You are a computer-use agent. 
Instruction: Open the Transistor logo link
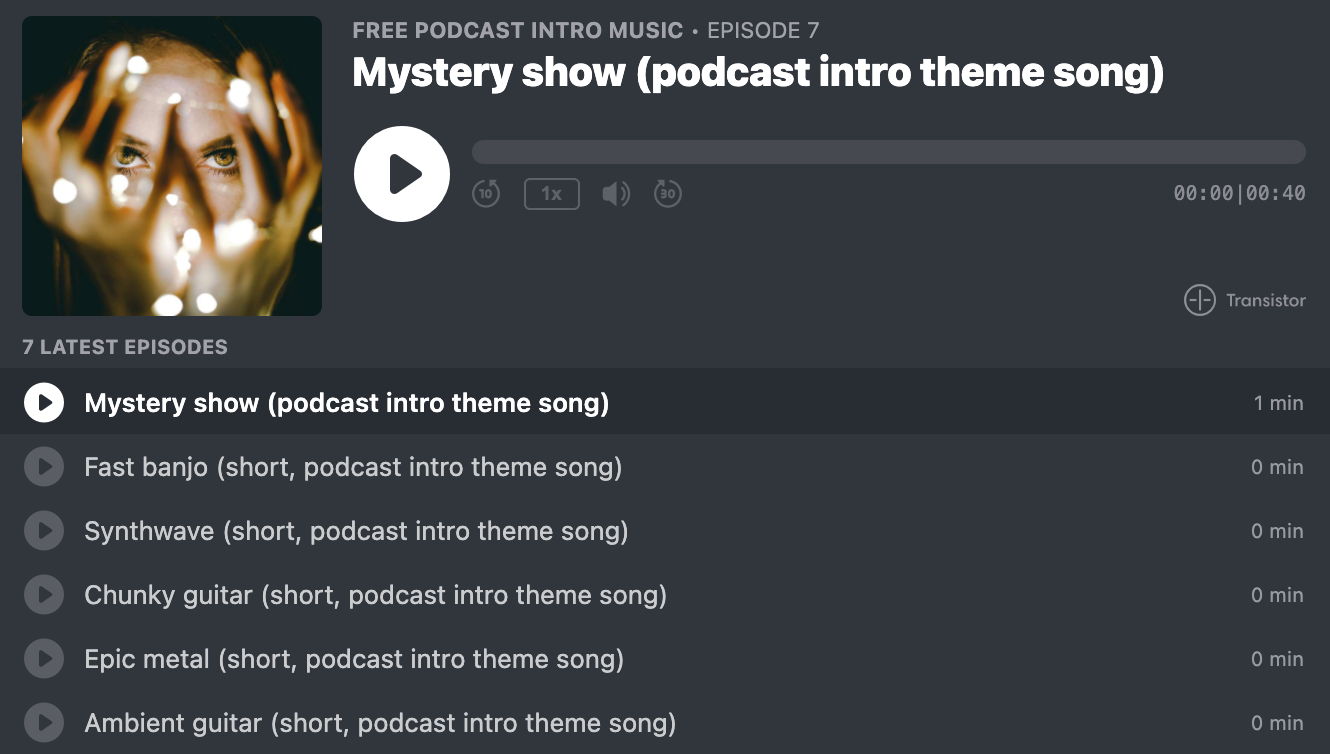click(x=1245, y=300)
